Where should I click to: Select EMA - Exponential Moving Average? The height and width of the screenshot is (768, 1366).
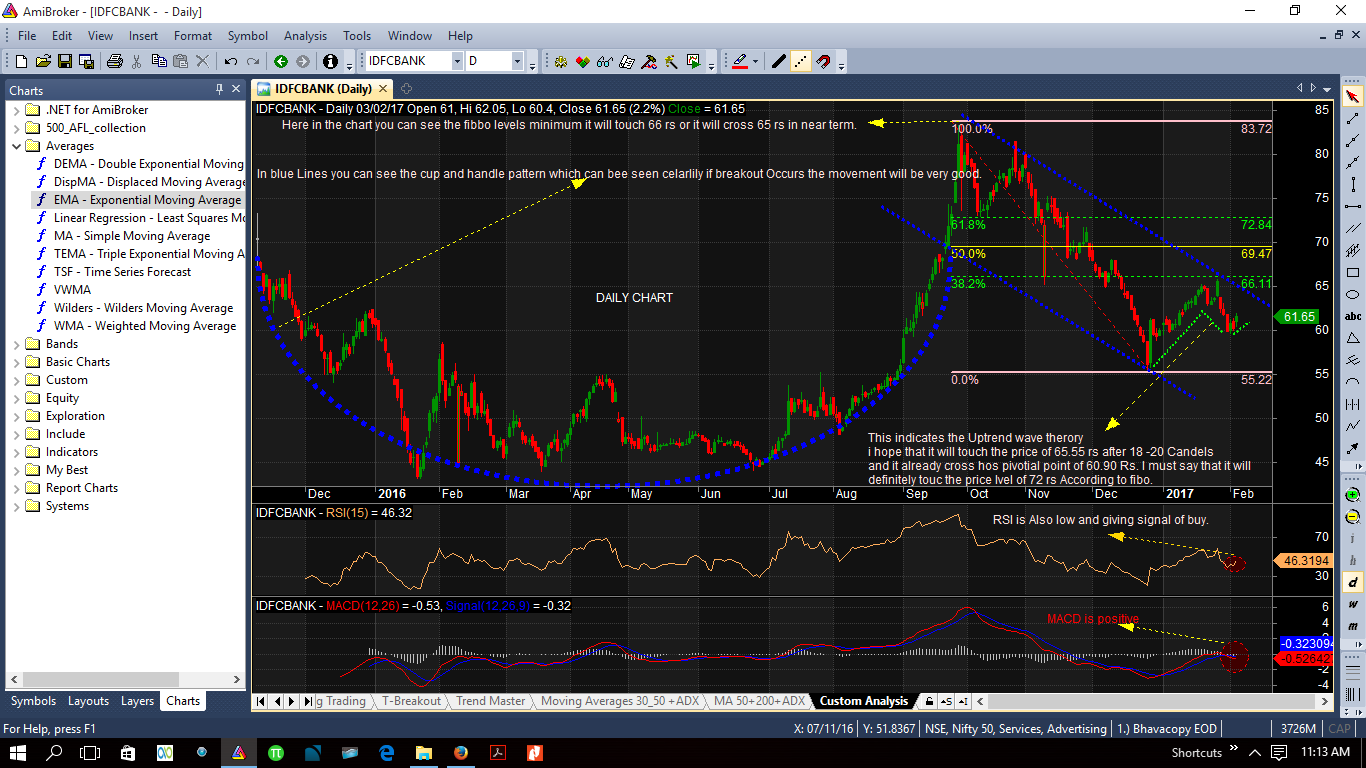tap(147, 200)
